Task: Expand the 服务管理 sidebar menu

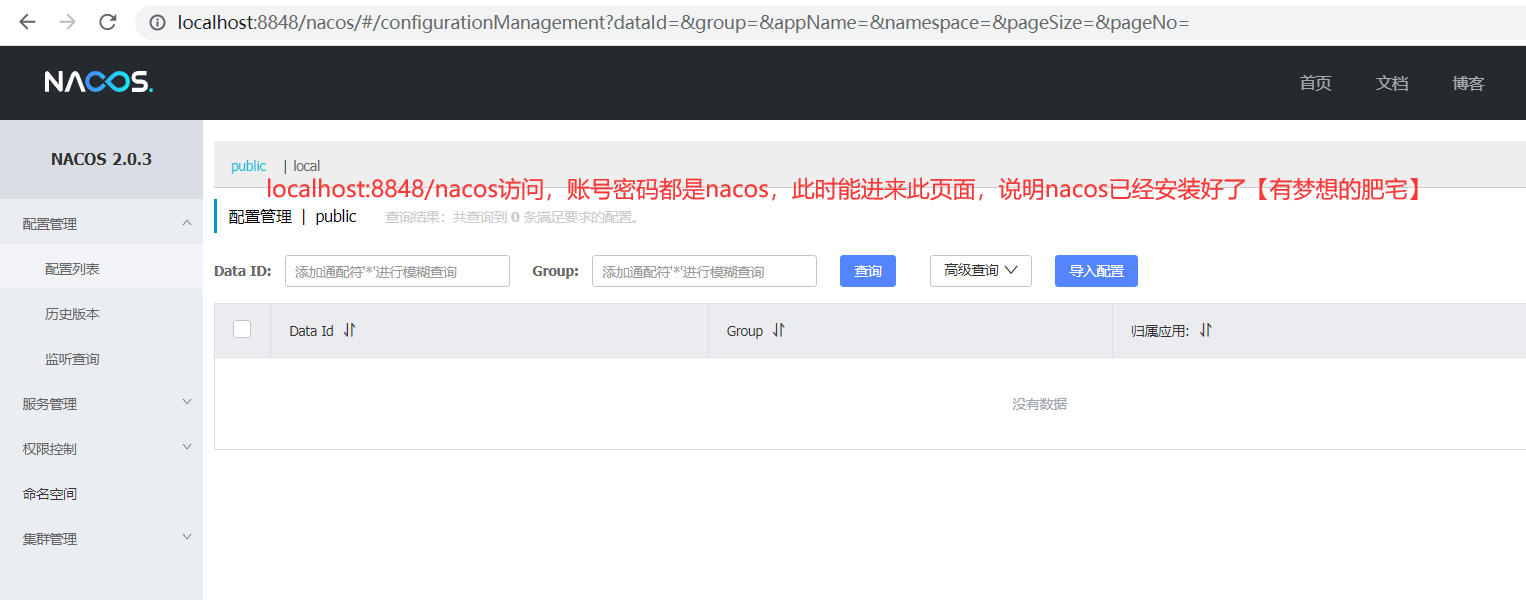Action: [x=101, y=404]
